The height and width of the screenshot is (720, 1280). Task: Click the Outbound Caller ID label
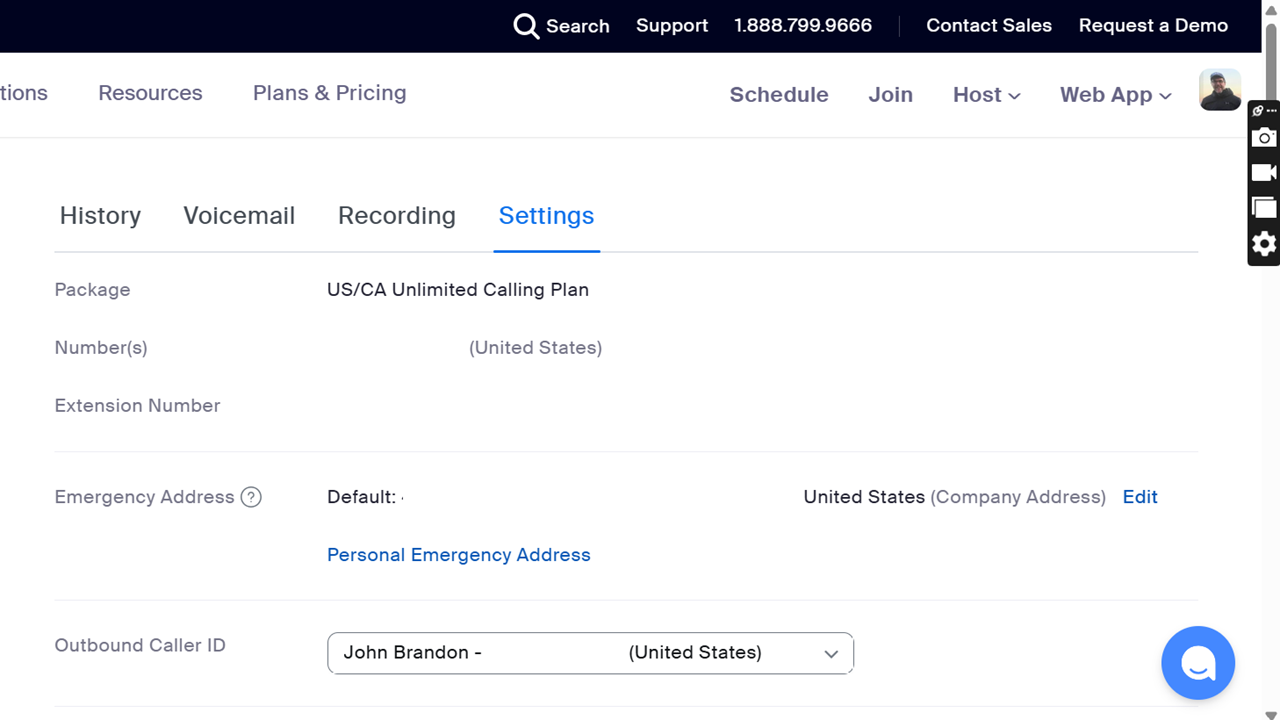pos(140,646)
